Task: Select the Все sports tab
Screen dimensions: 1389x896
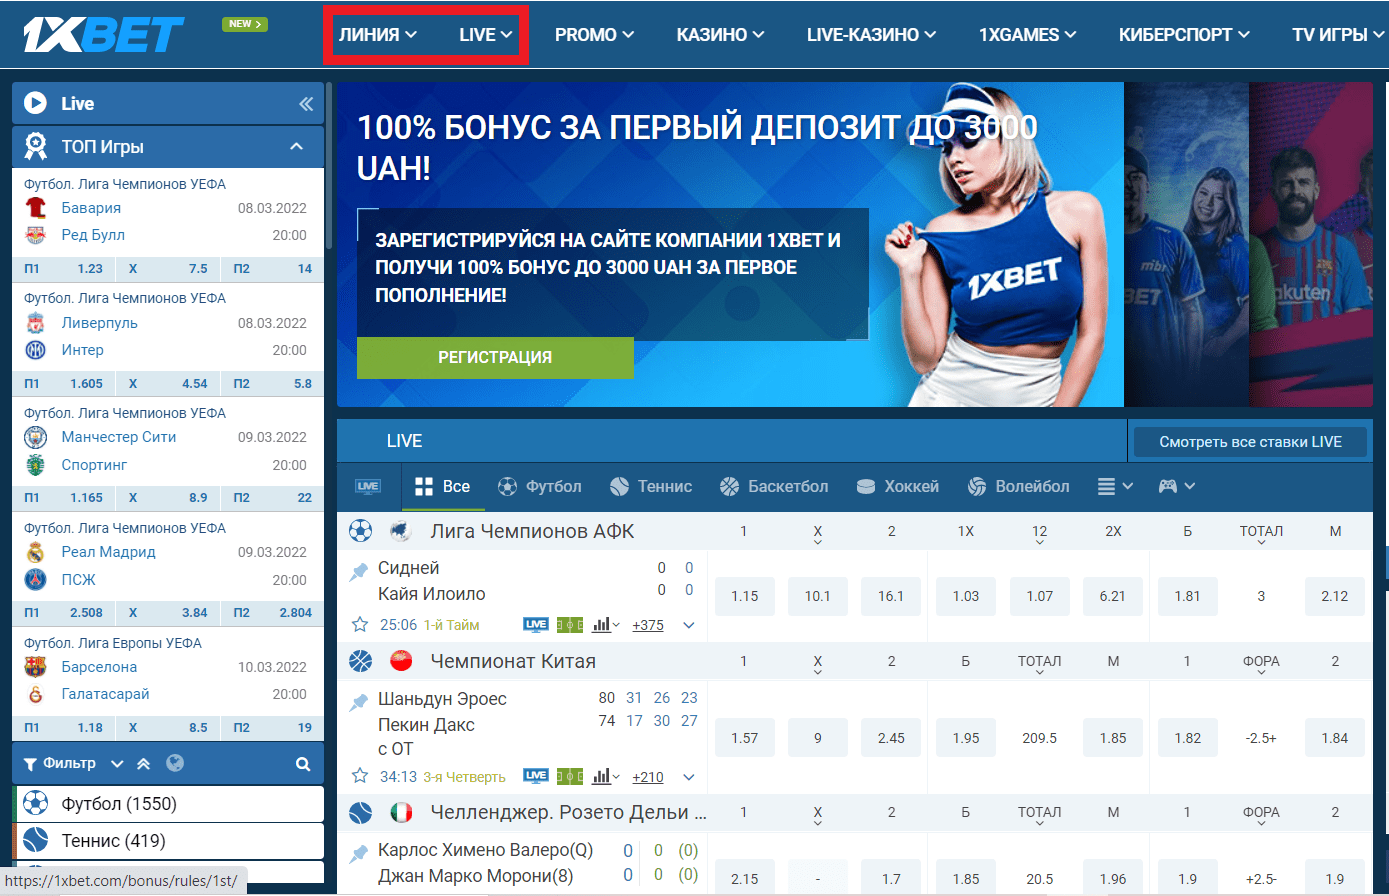Action: point(442,487)
